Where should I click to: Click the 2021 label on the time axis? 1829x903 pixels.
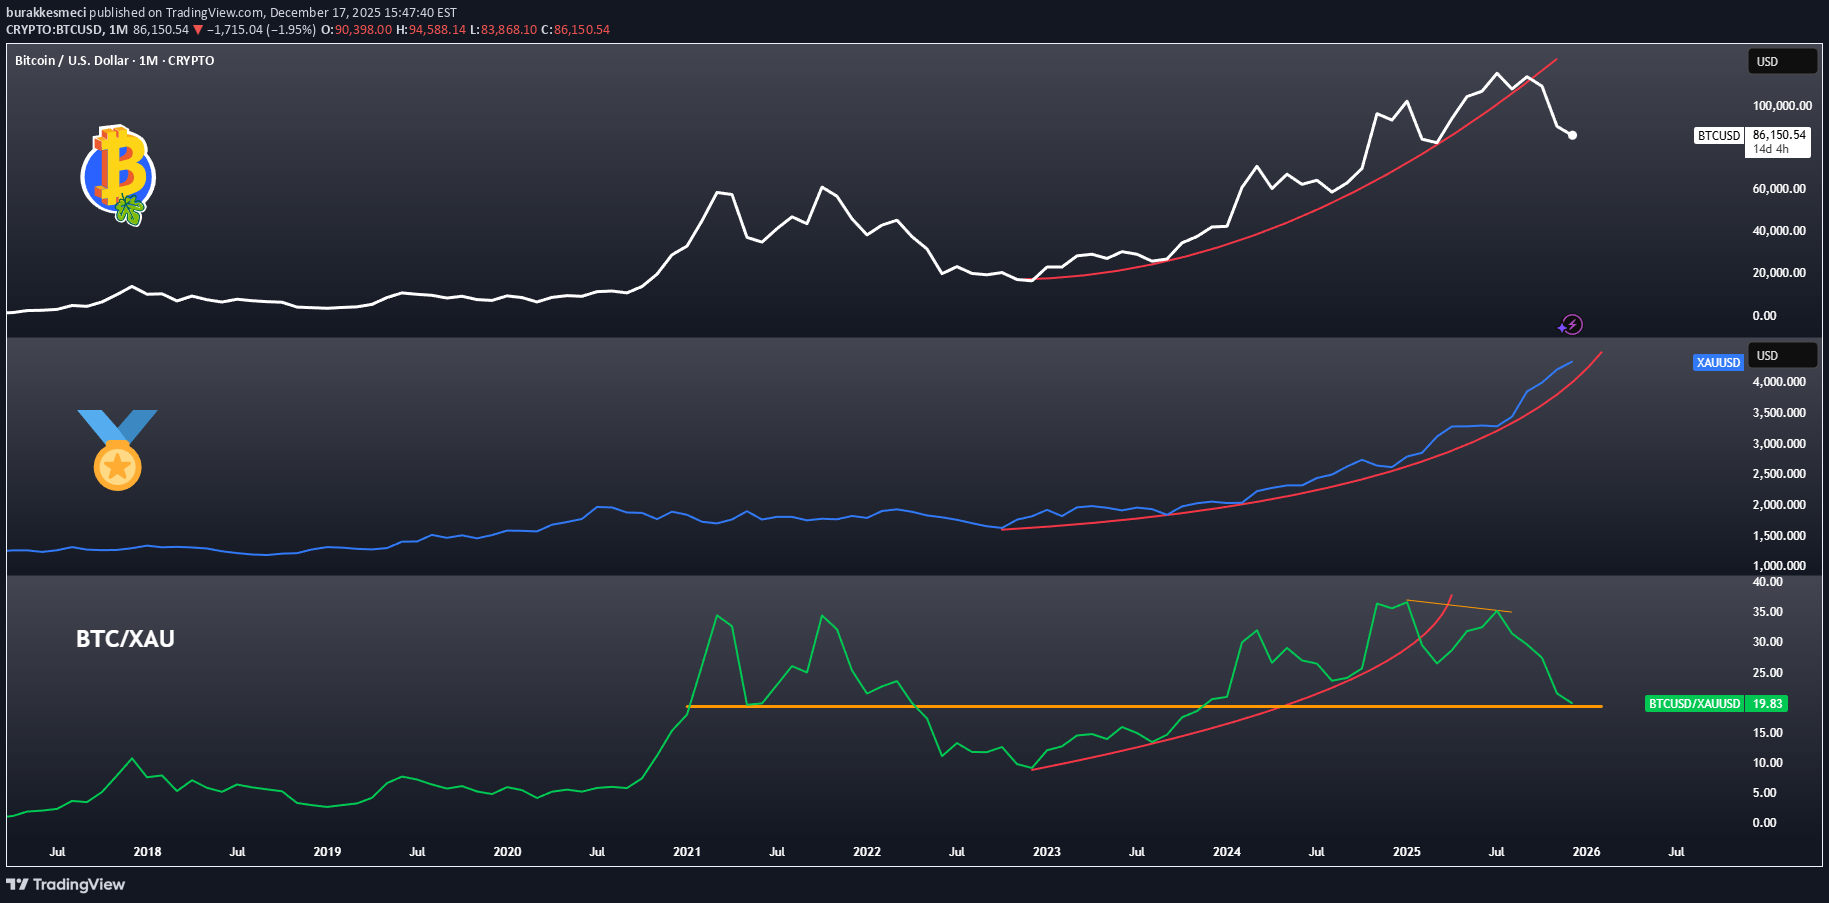687,852
